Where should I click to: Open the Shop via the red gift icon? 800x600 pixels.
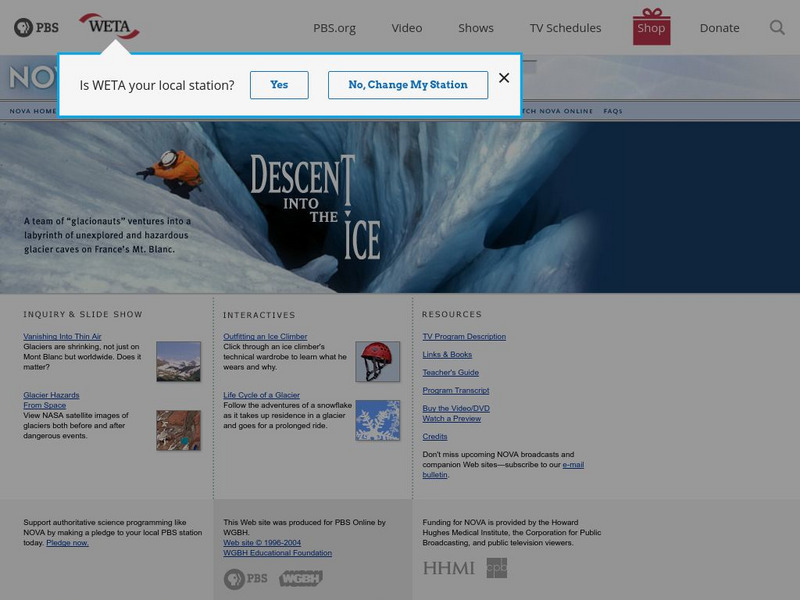pos(651,27)
